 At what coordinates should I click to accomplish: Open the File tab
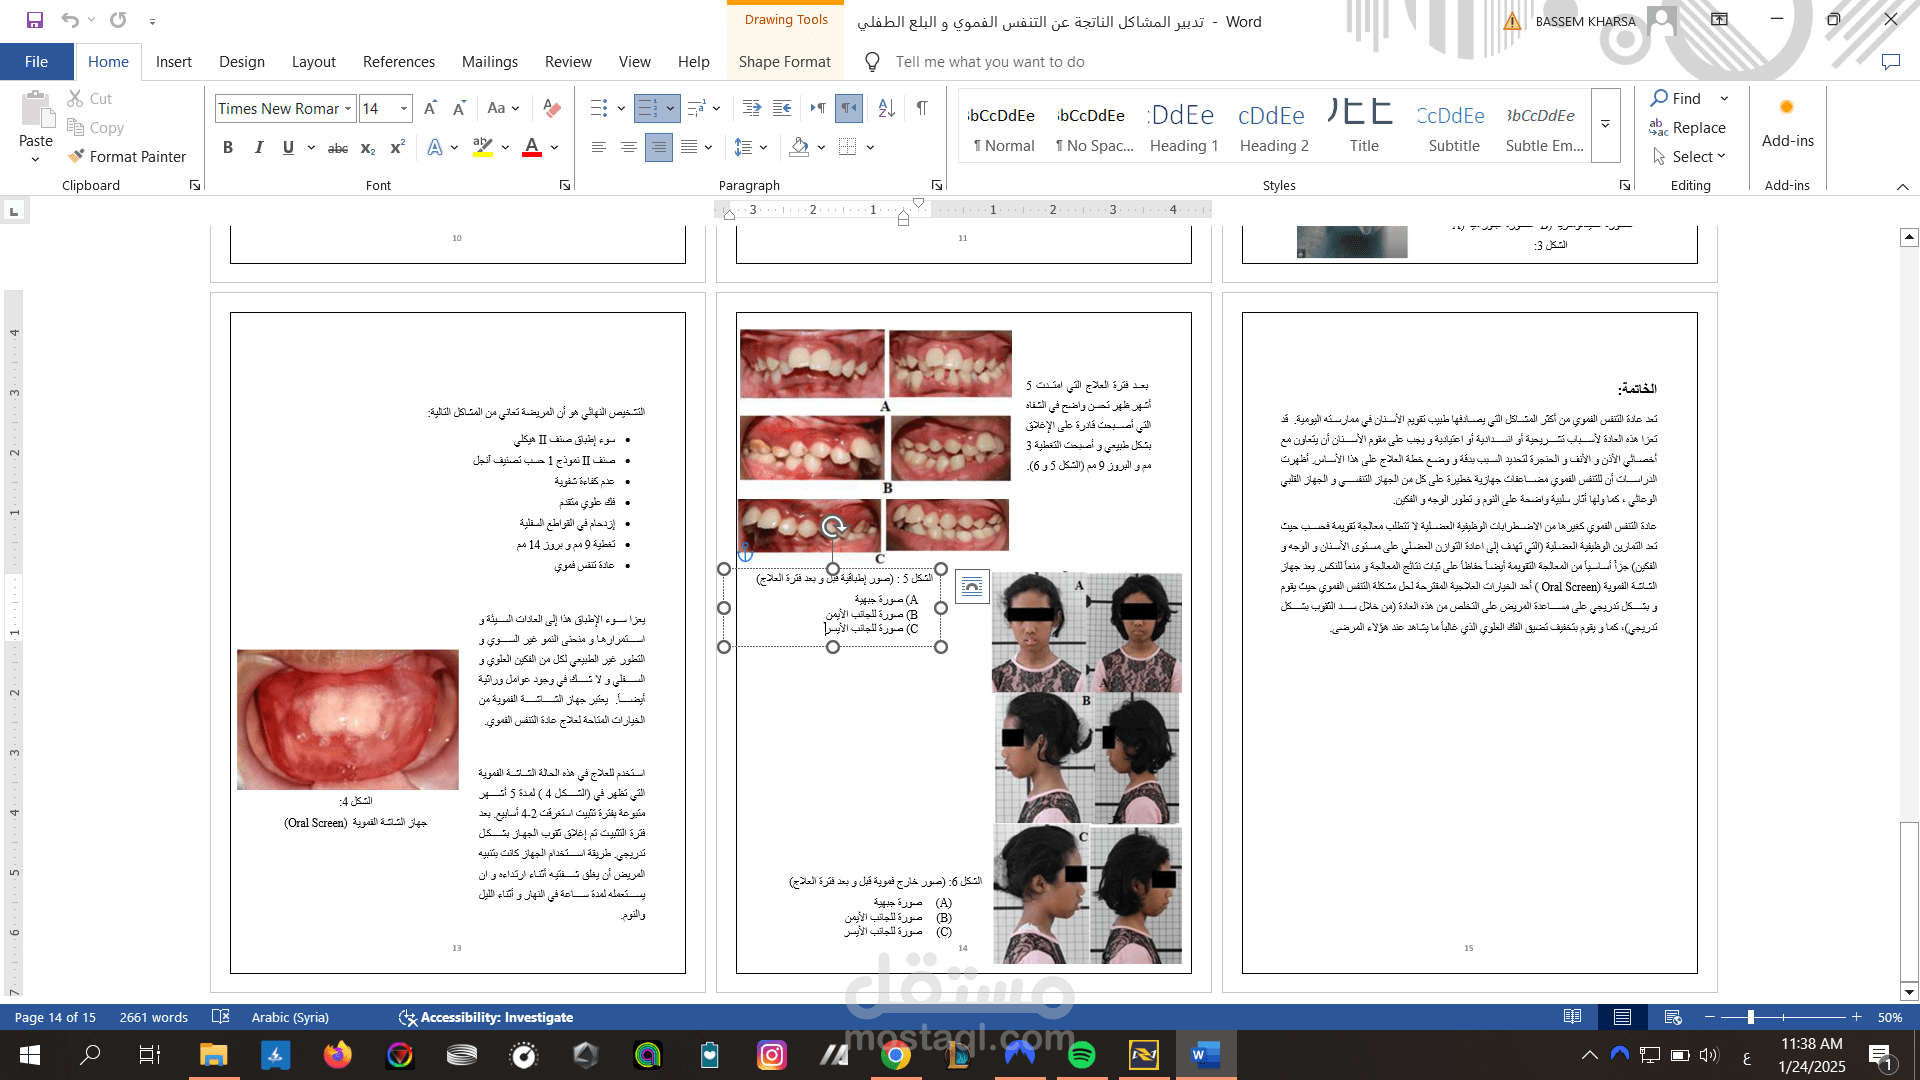[x=36, y=62]
